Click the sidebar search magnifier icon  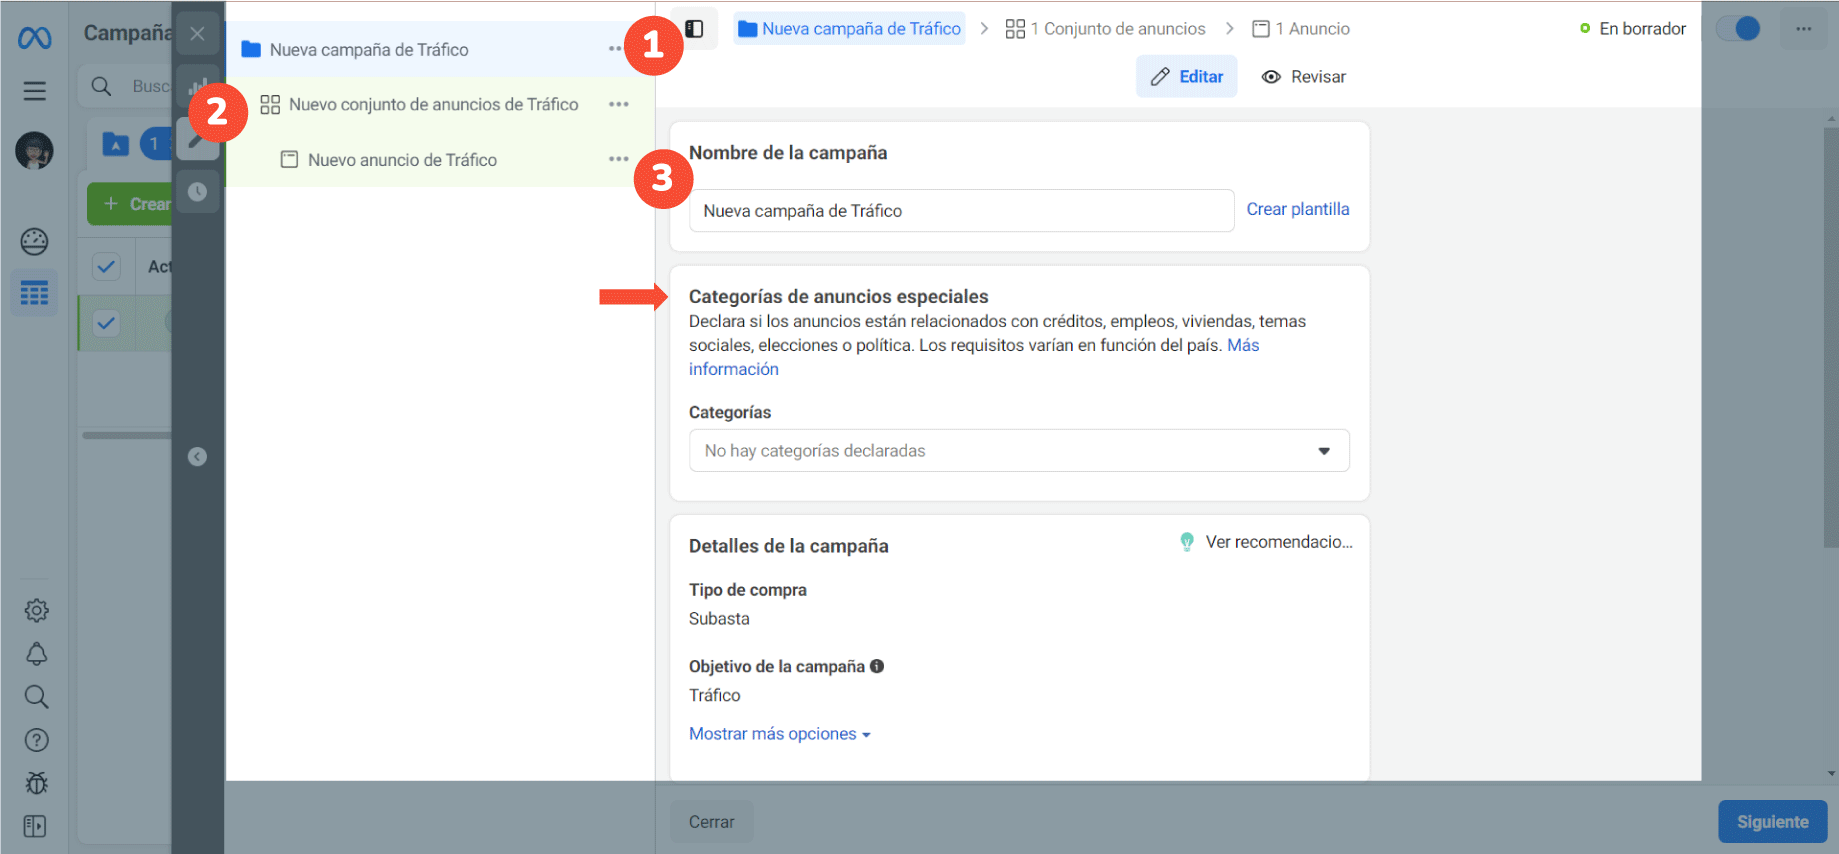(x=36, y=697)
